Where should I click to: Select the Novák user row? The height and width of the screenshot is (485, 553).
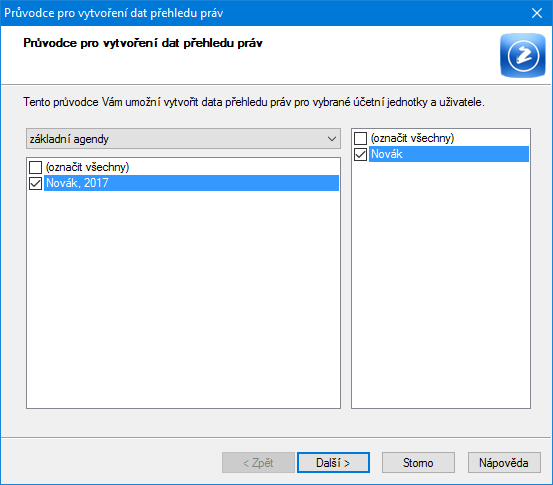pyautogui.click(x=449, y=154)
